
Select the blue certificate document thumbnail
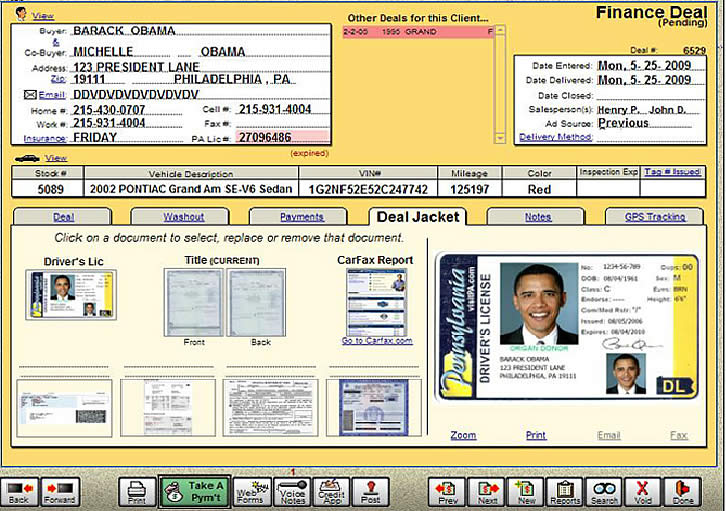(x=374, y=408)
